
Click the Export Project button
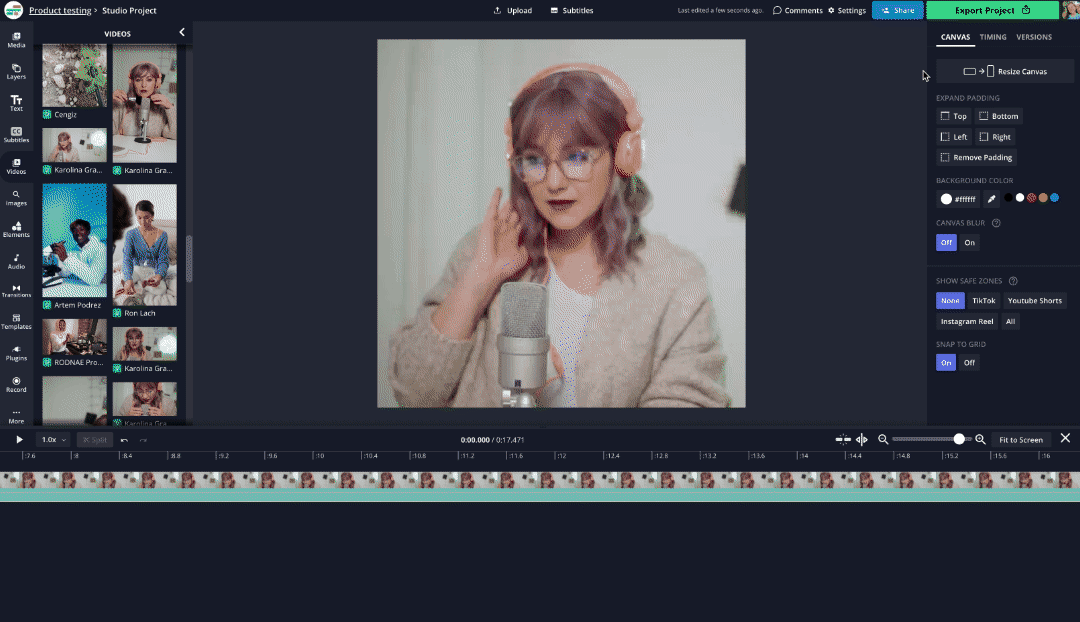[992, 10]
